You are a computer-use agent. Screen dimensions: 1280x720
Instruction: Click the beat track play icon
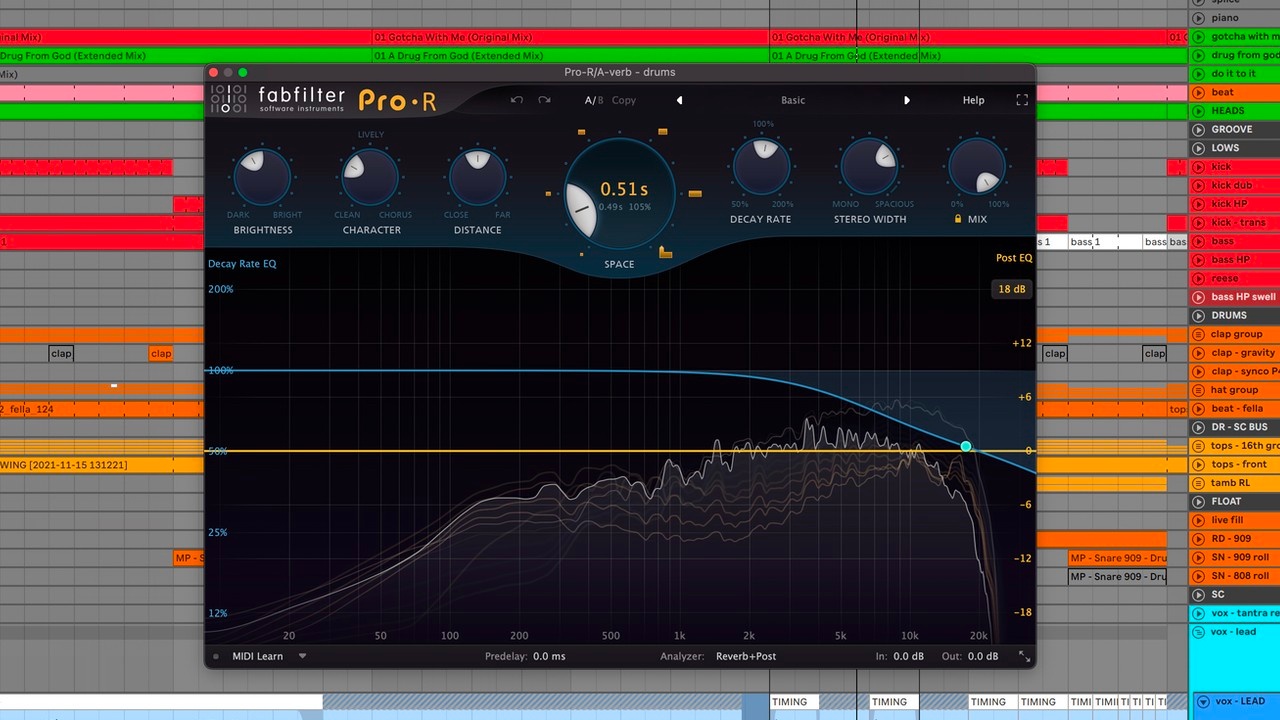click(1198, 92)
